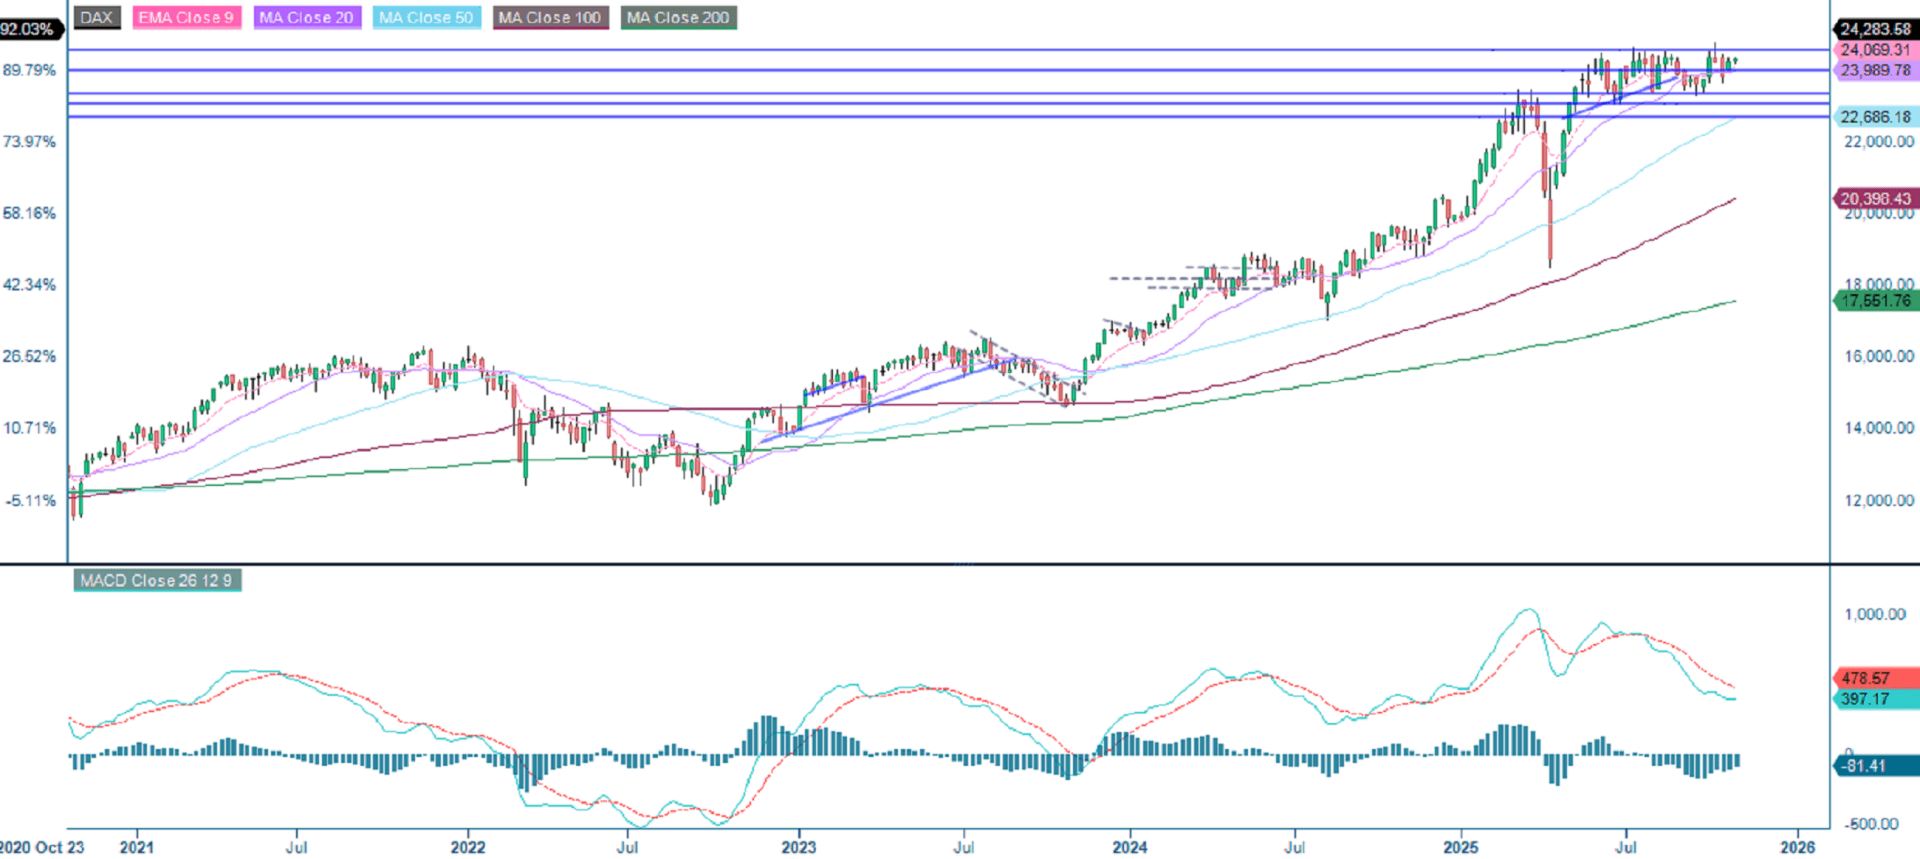Image resolution: width=1920 pixels, height=859 pixels.
Task: Select the MA Close 200 indicator label
Action: [x=678, y=18]
